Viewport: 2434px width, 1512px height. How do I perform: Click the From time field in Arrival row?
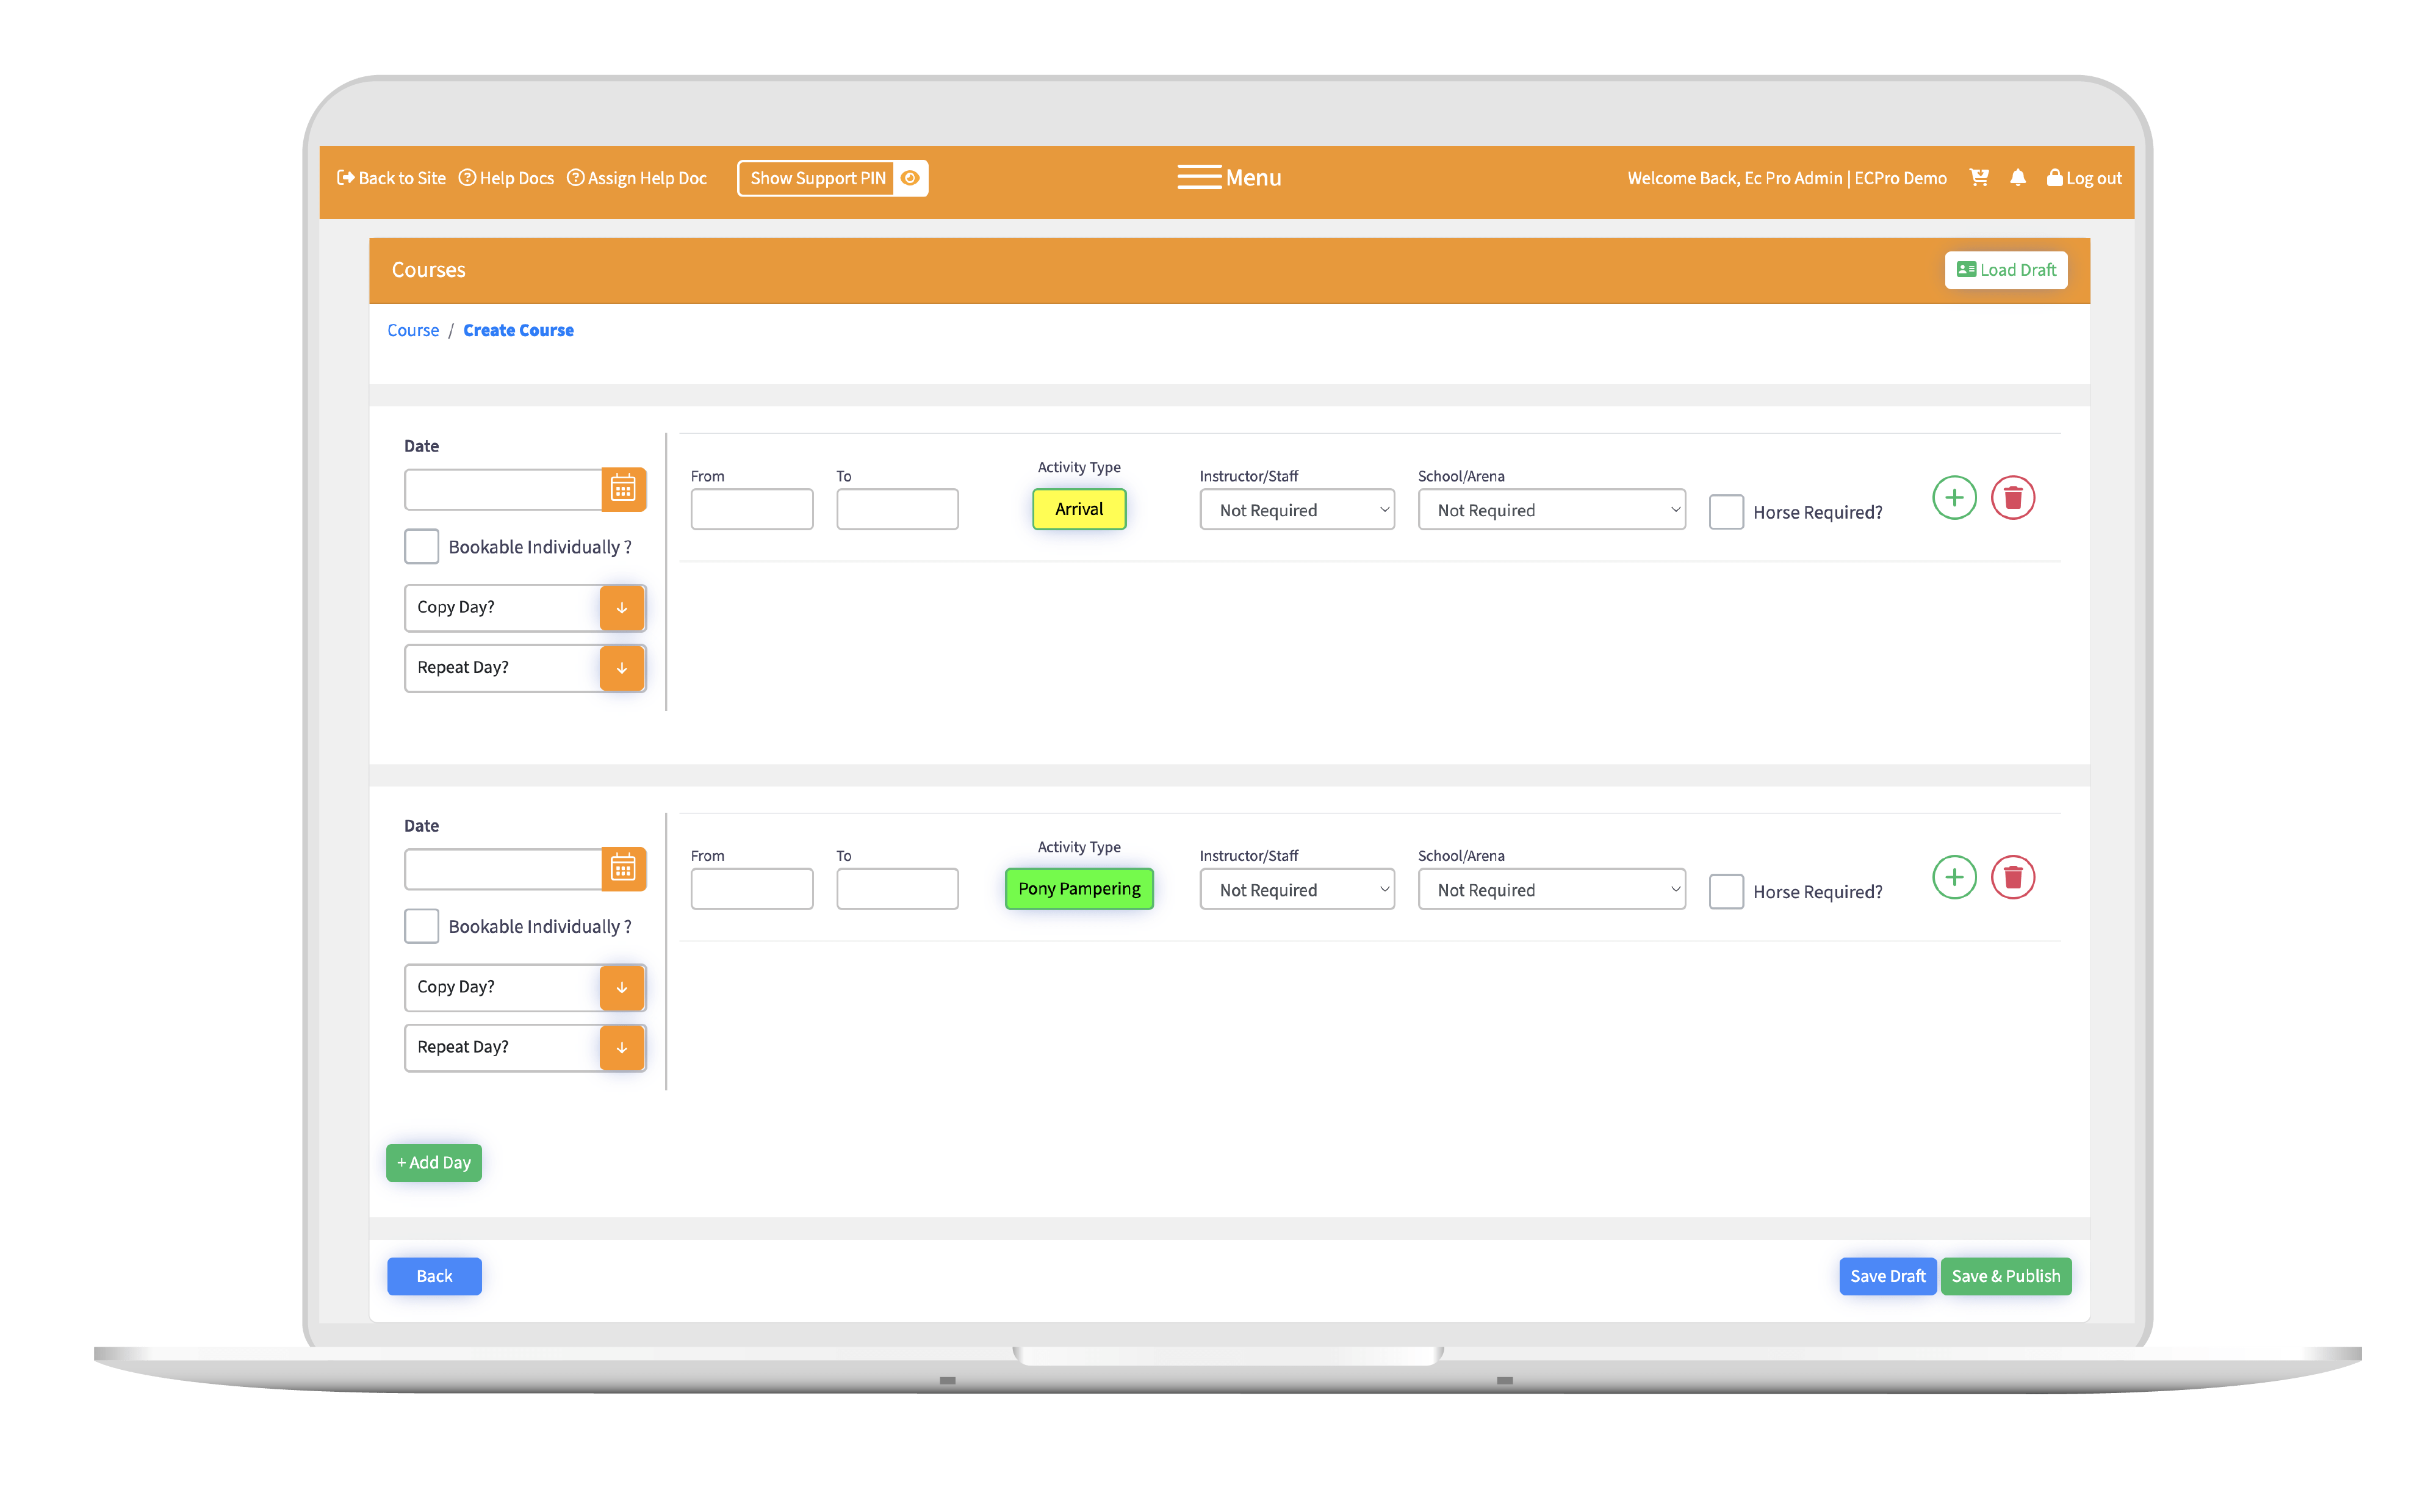point(751,510)
